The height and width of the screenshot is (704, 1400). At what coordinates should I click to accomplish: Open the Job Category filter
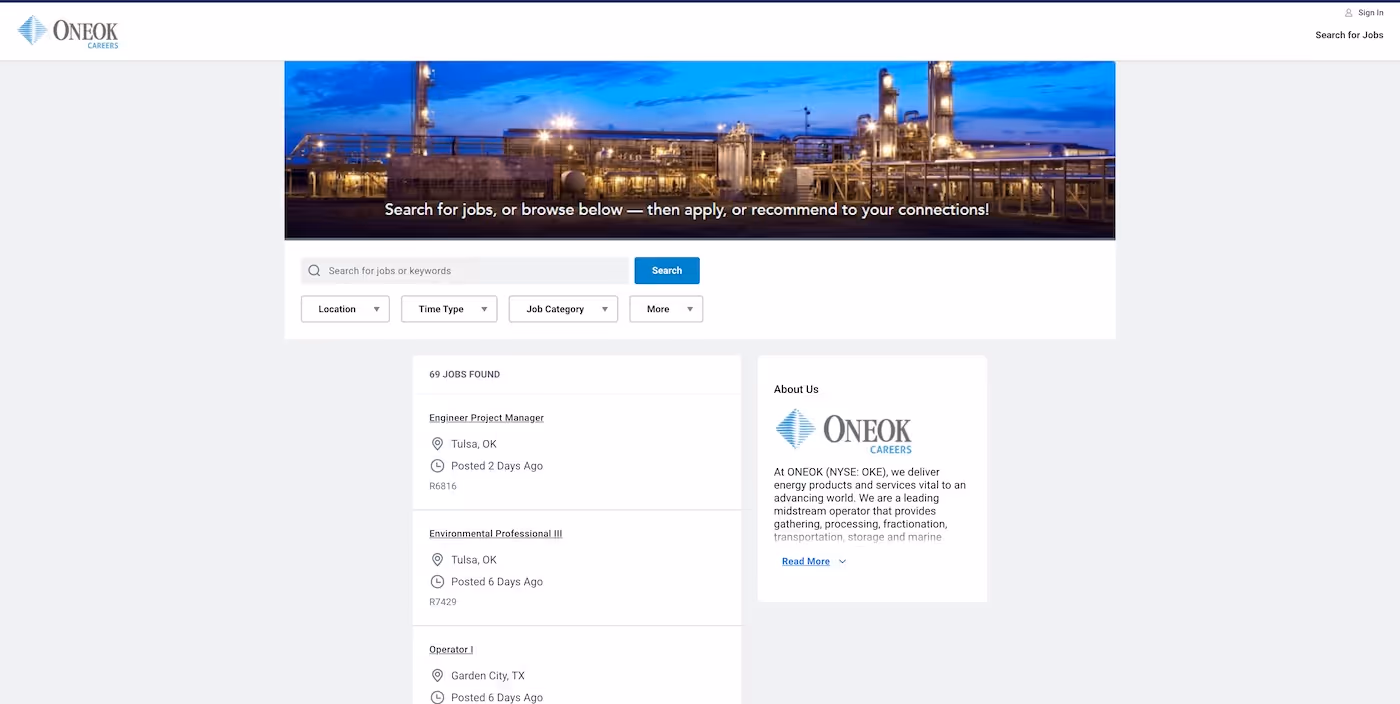point(563,309)
